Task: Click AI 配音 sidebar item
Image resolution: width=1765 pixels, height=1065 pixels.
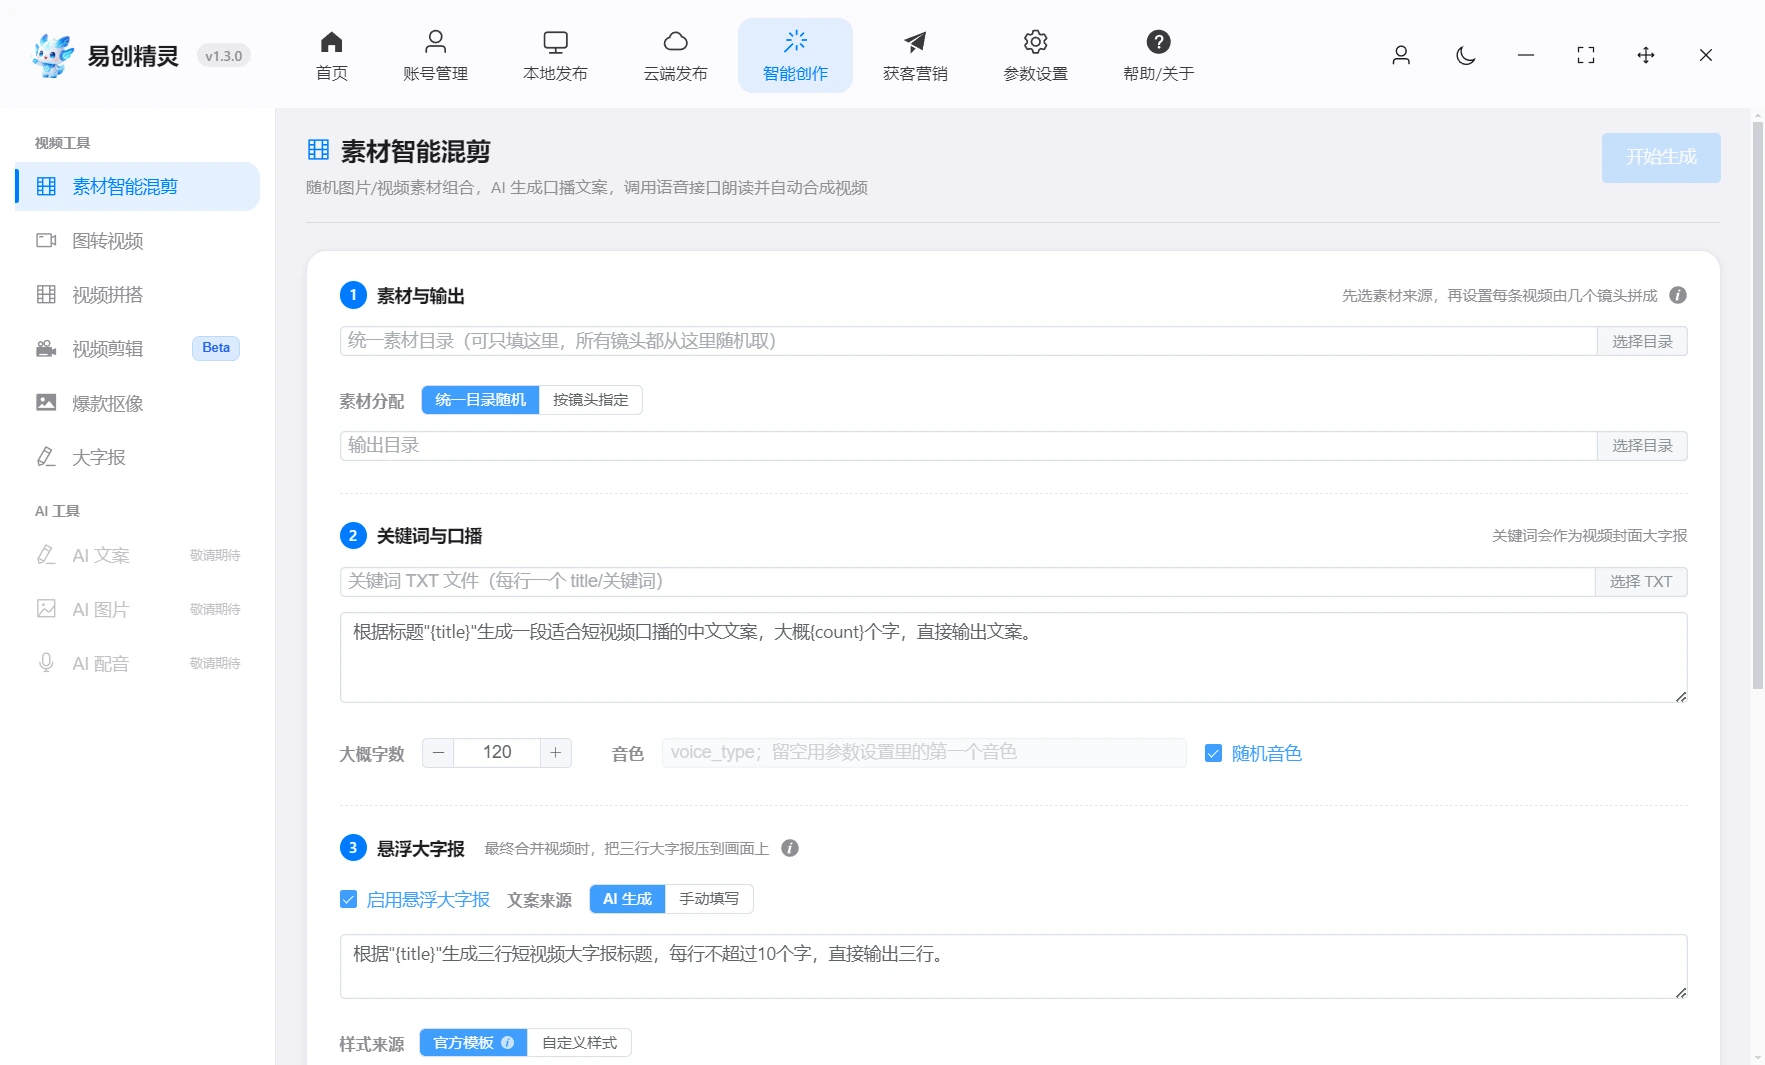Action: pyautogui.click(x=138, y=663)
